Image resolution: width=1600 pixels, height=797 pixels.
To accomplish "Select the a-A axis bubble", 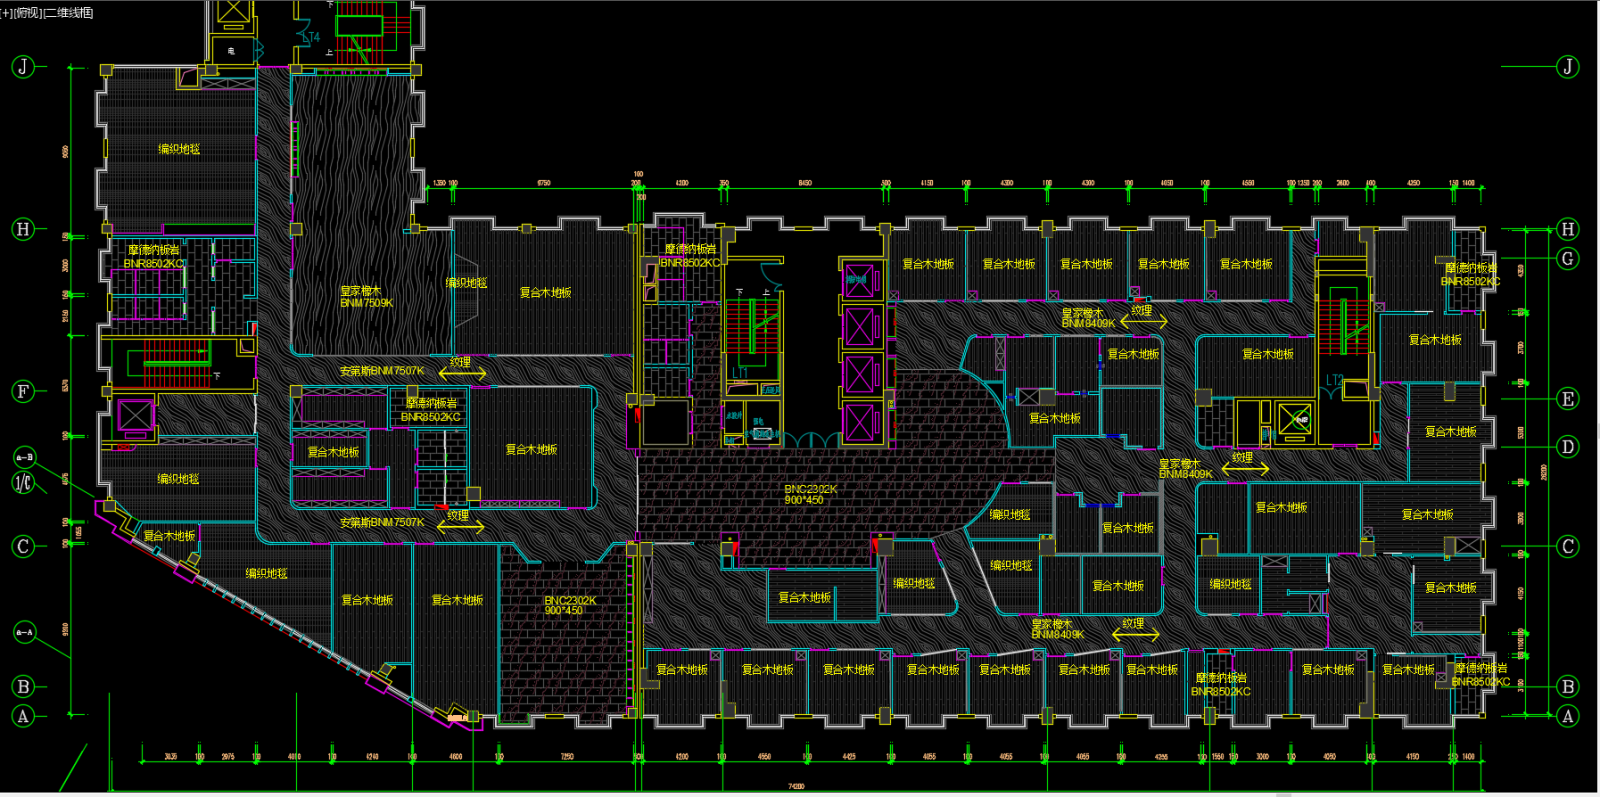I will [24, 632].
